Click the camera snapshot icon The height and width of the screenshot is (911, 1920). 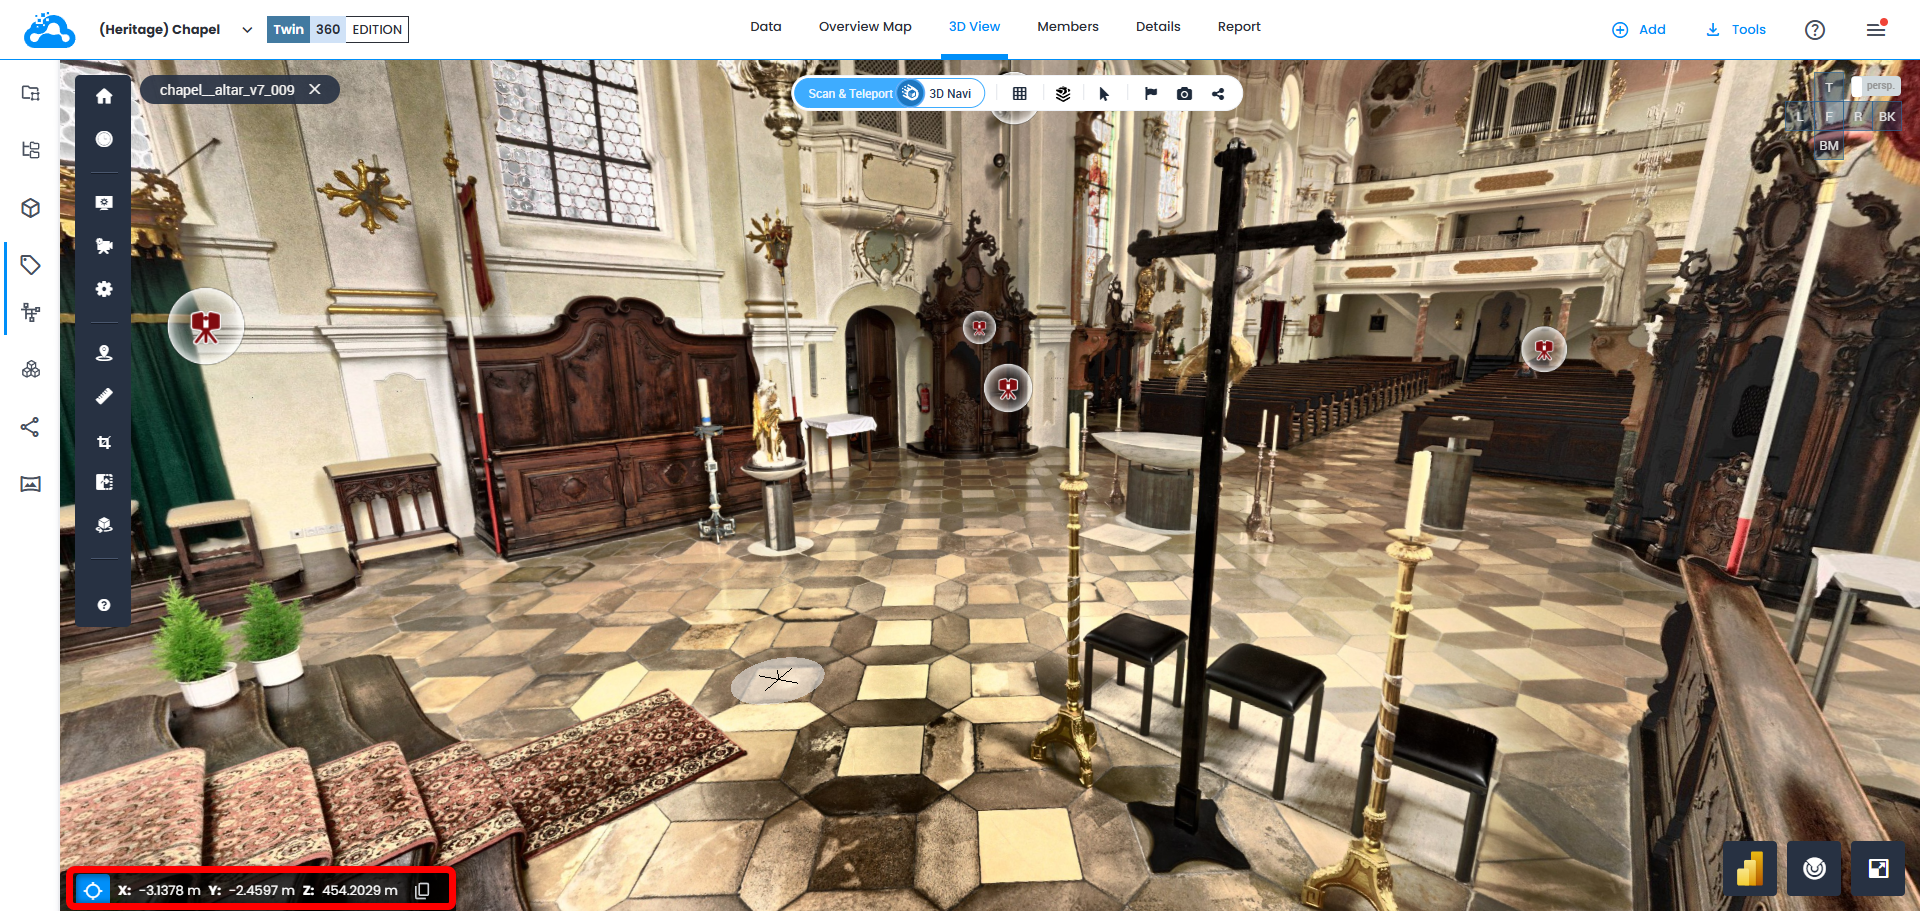click(1184, 94)
